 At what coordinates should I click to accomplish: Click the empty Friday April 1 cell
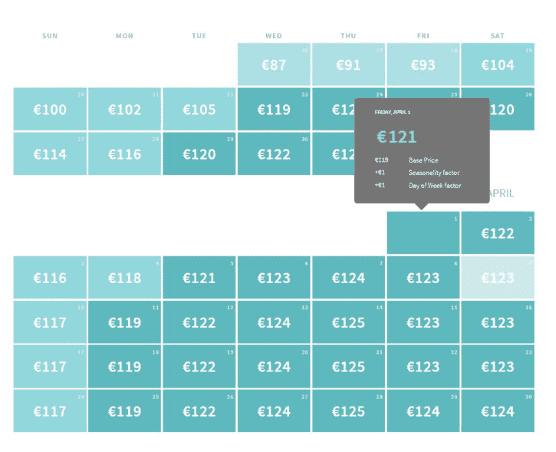pos(423,233)
